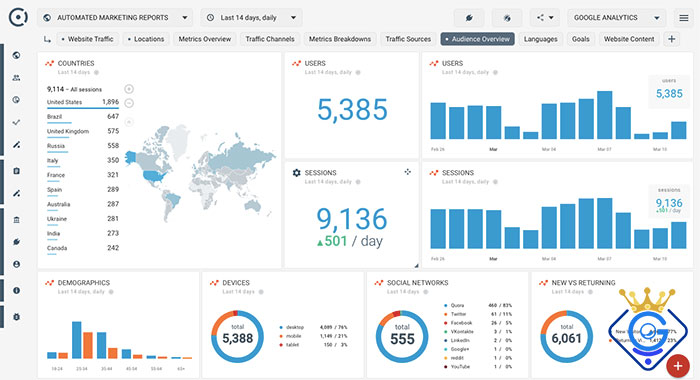
Task: Click the icon button left of share
Action: click(507, 18)
